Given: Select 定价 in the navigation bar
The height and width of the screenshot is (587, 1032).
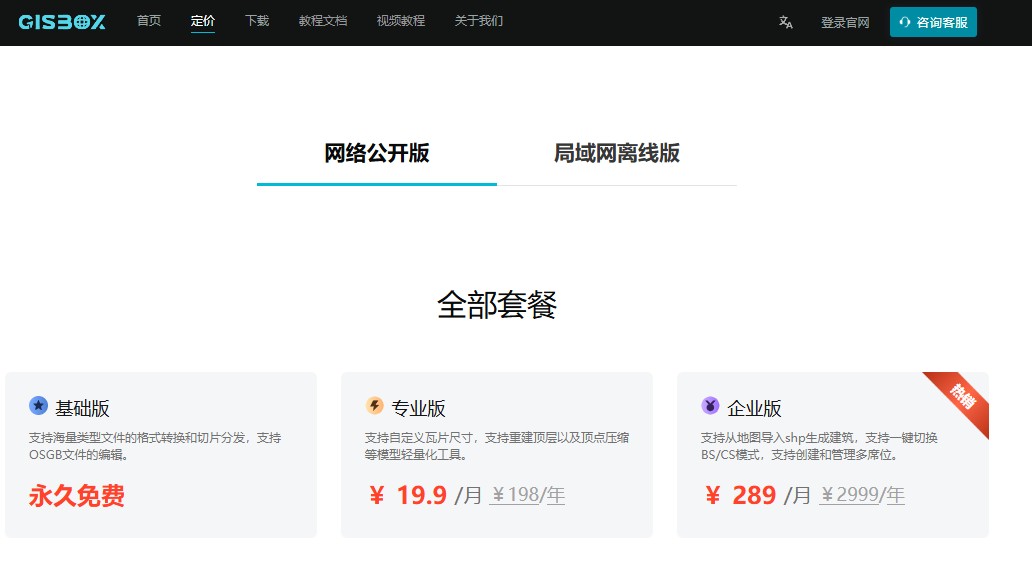Looking at the screenshot, I should 203,21.
